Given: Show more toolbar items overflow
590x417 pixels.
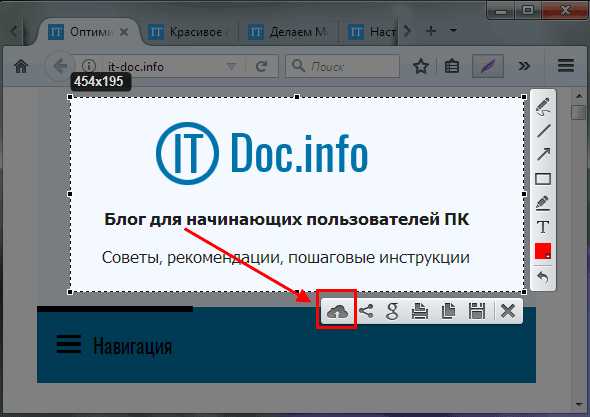Looking at the screenshot, I should point(524,66).
